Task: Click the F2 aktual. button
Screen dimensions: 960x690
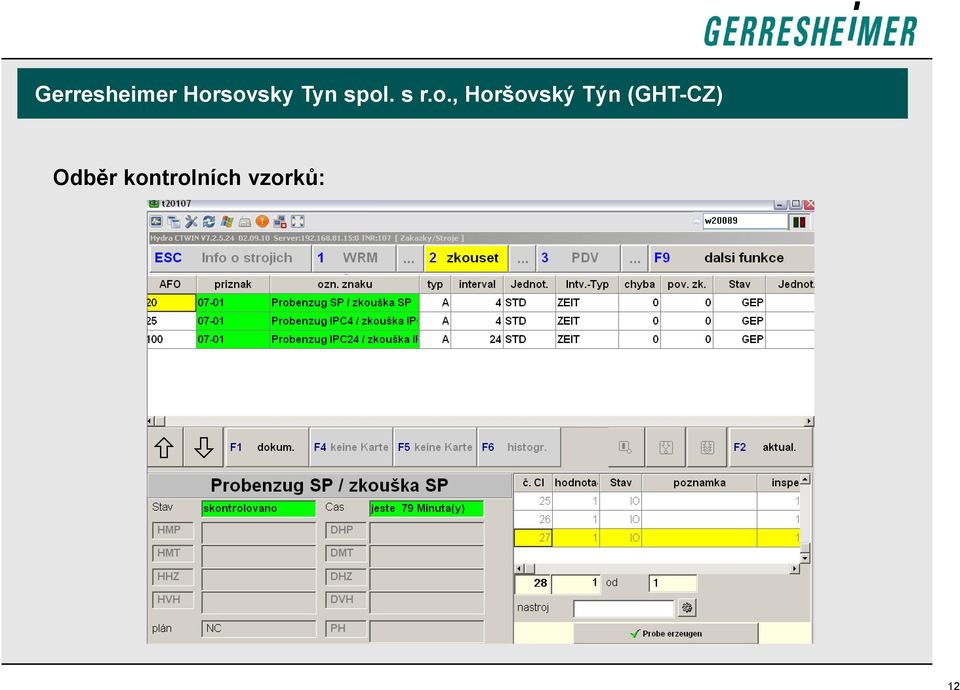Action: 770,448
